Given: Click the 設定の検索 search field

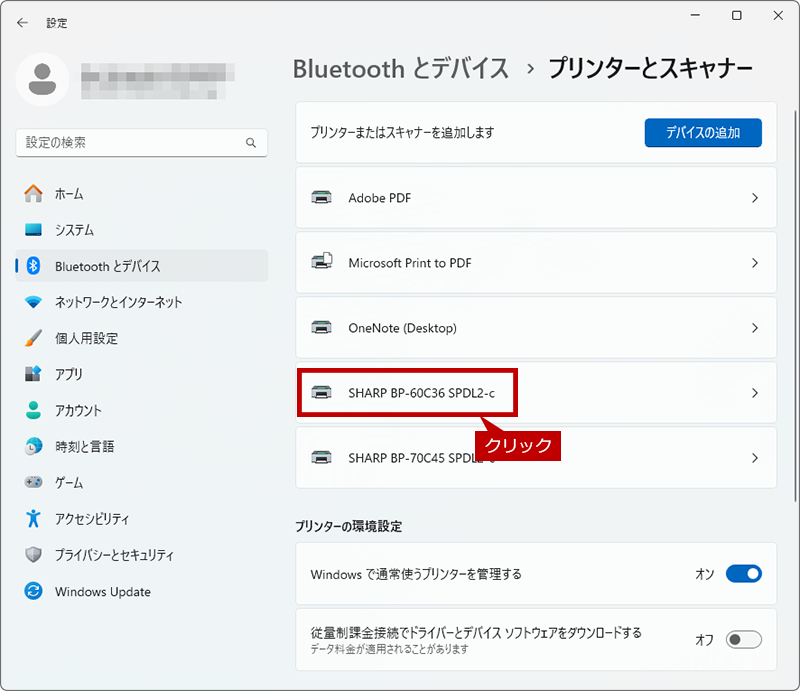Looking at the screenshot, I should point(142,143).
